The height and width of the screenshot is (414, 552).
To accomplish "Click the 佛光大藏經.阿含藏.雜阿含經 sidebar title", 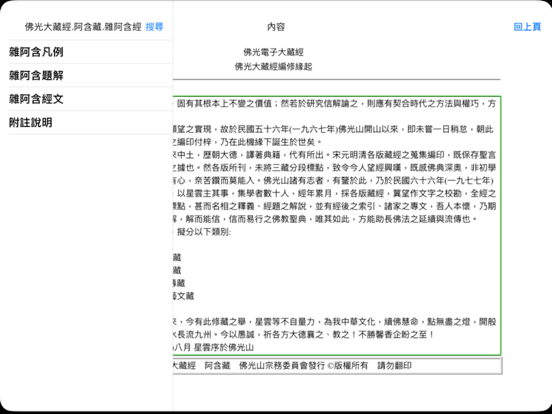I will [x=83, y=27].
